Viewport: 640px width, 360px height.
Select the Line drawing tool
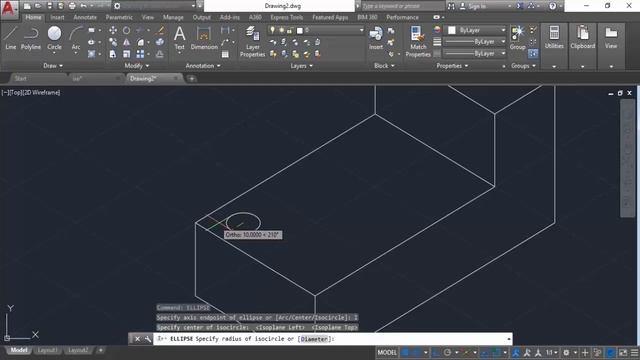11,38
